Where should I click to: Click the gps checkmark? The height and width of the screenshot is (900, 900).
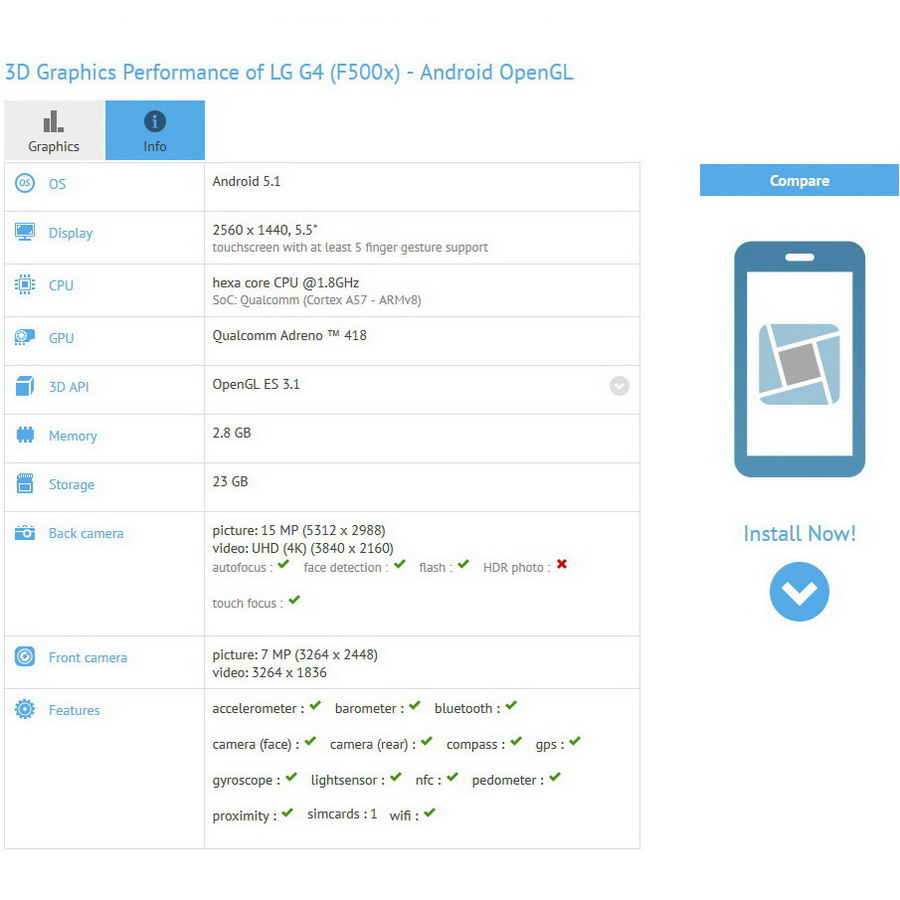coord(575,741)
